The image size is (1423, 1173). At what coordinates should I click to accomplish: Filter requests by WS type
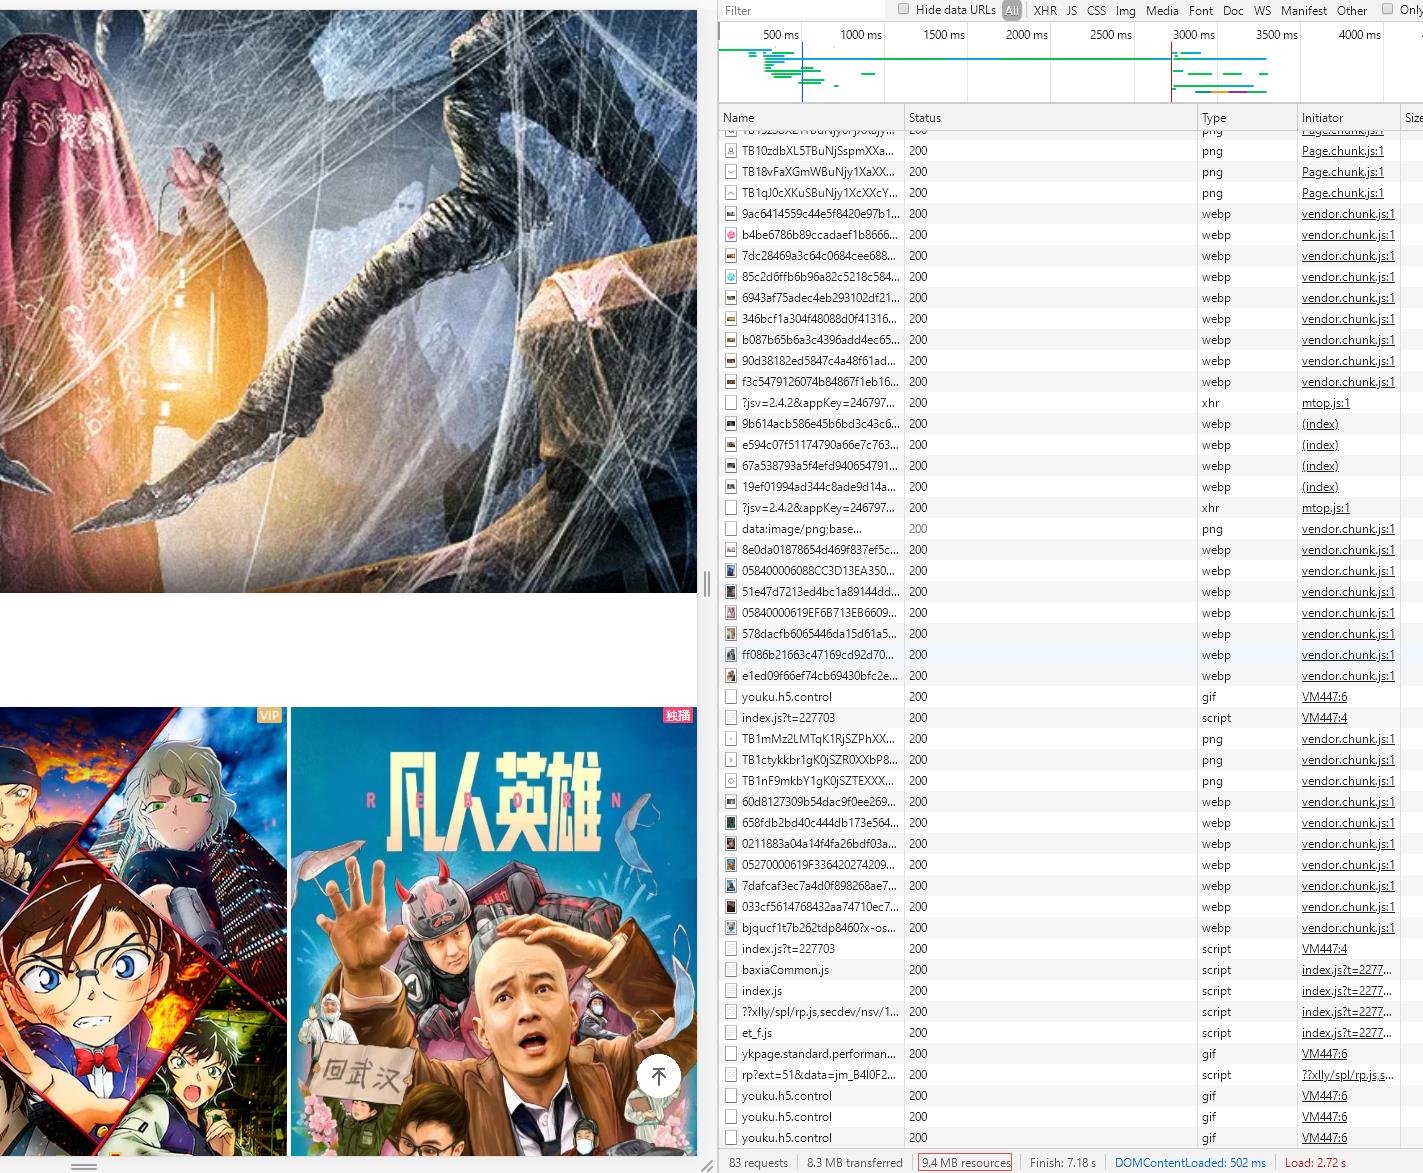[x=1262, y=10]
